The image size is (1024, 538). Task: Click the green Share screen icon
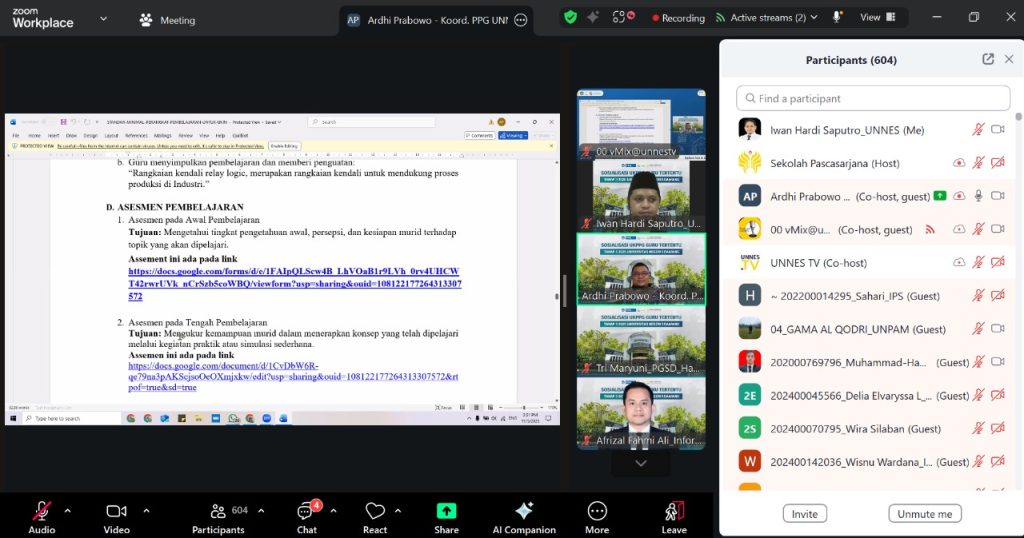coord(446,511)
